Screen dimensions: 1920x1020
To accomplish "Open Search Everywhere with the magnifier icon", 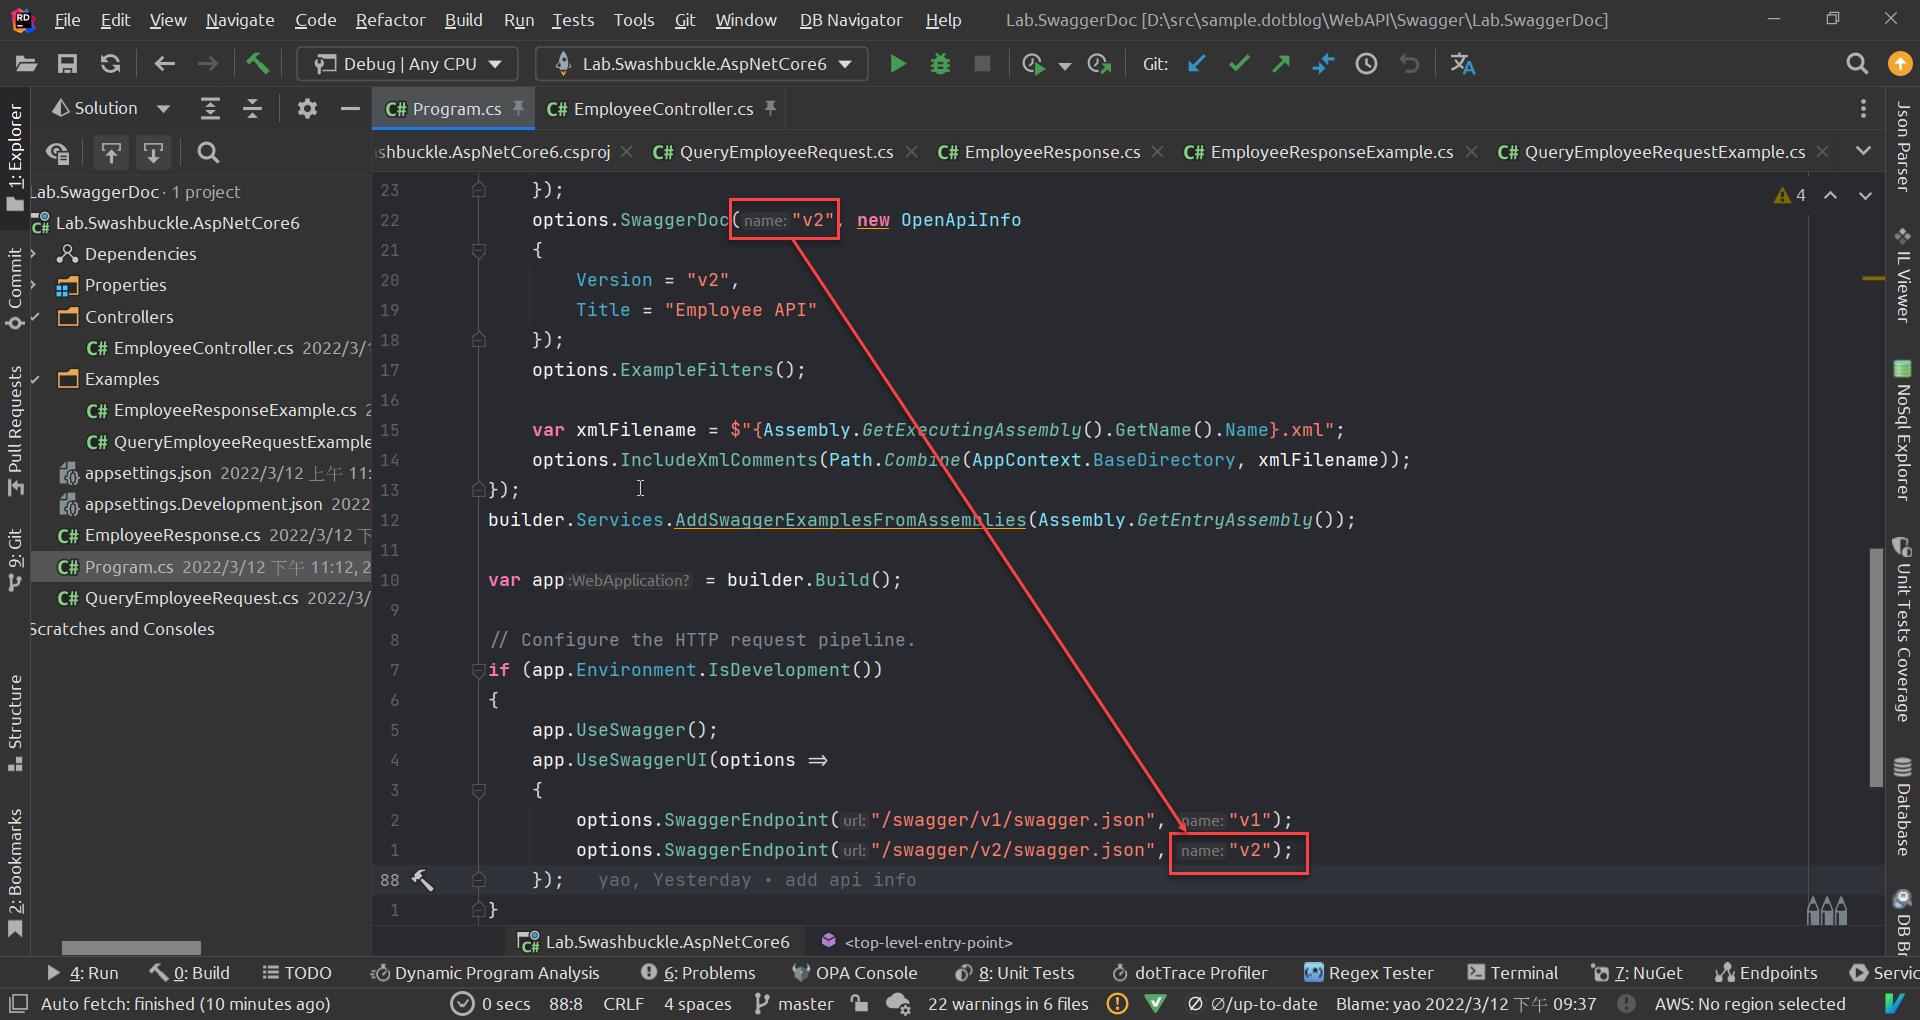I will pyautogui.click(x=1858, y=63).
